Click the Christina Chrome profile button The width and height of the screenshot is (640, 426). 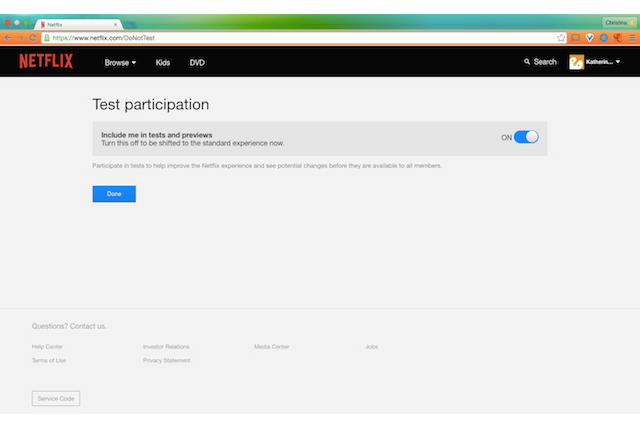click(615, 22)
